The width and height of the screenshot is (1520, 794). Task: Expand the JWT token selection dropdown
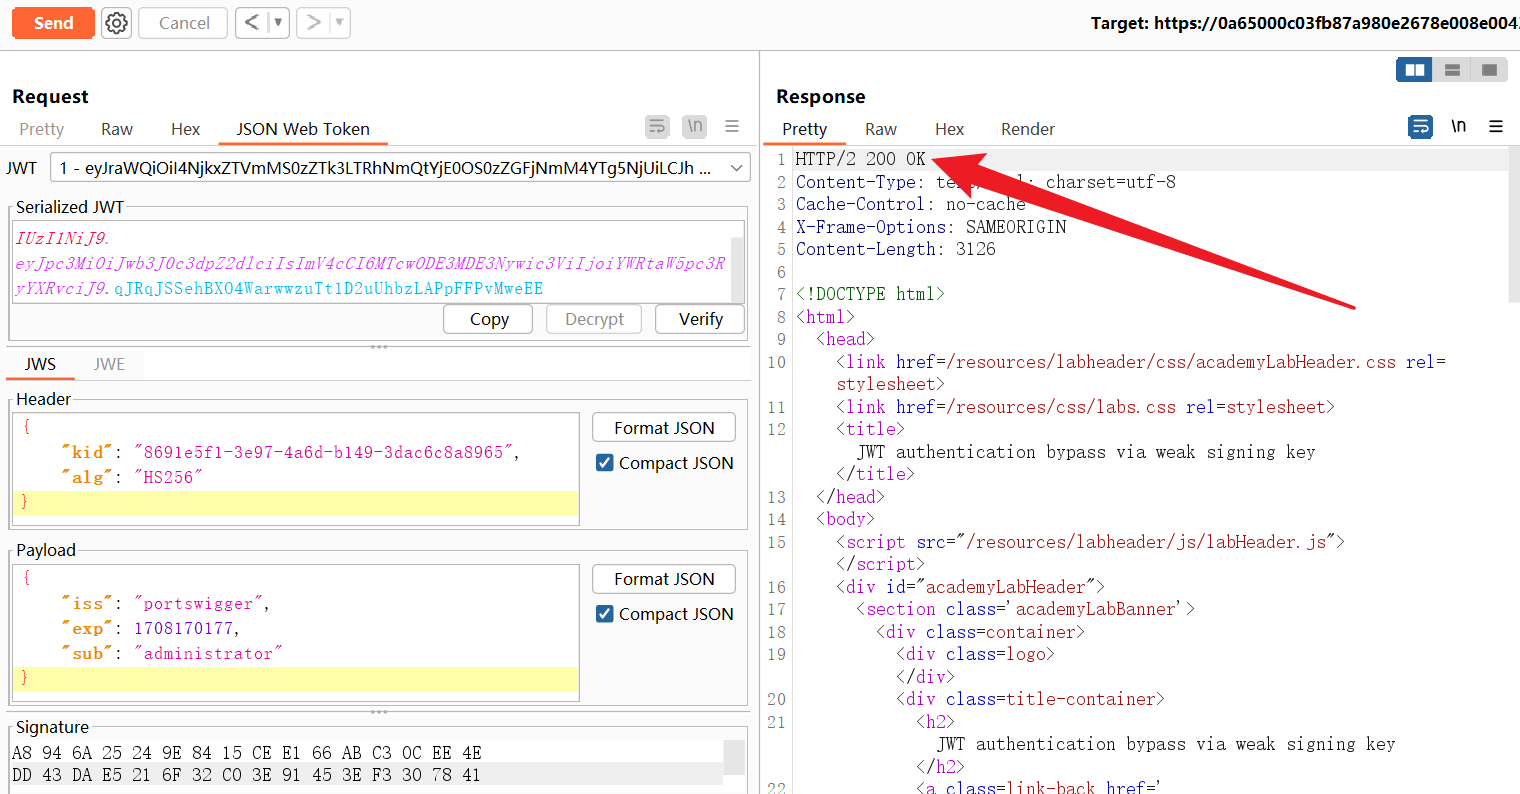point(737,168)
